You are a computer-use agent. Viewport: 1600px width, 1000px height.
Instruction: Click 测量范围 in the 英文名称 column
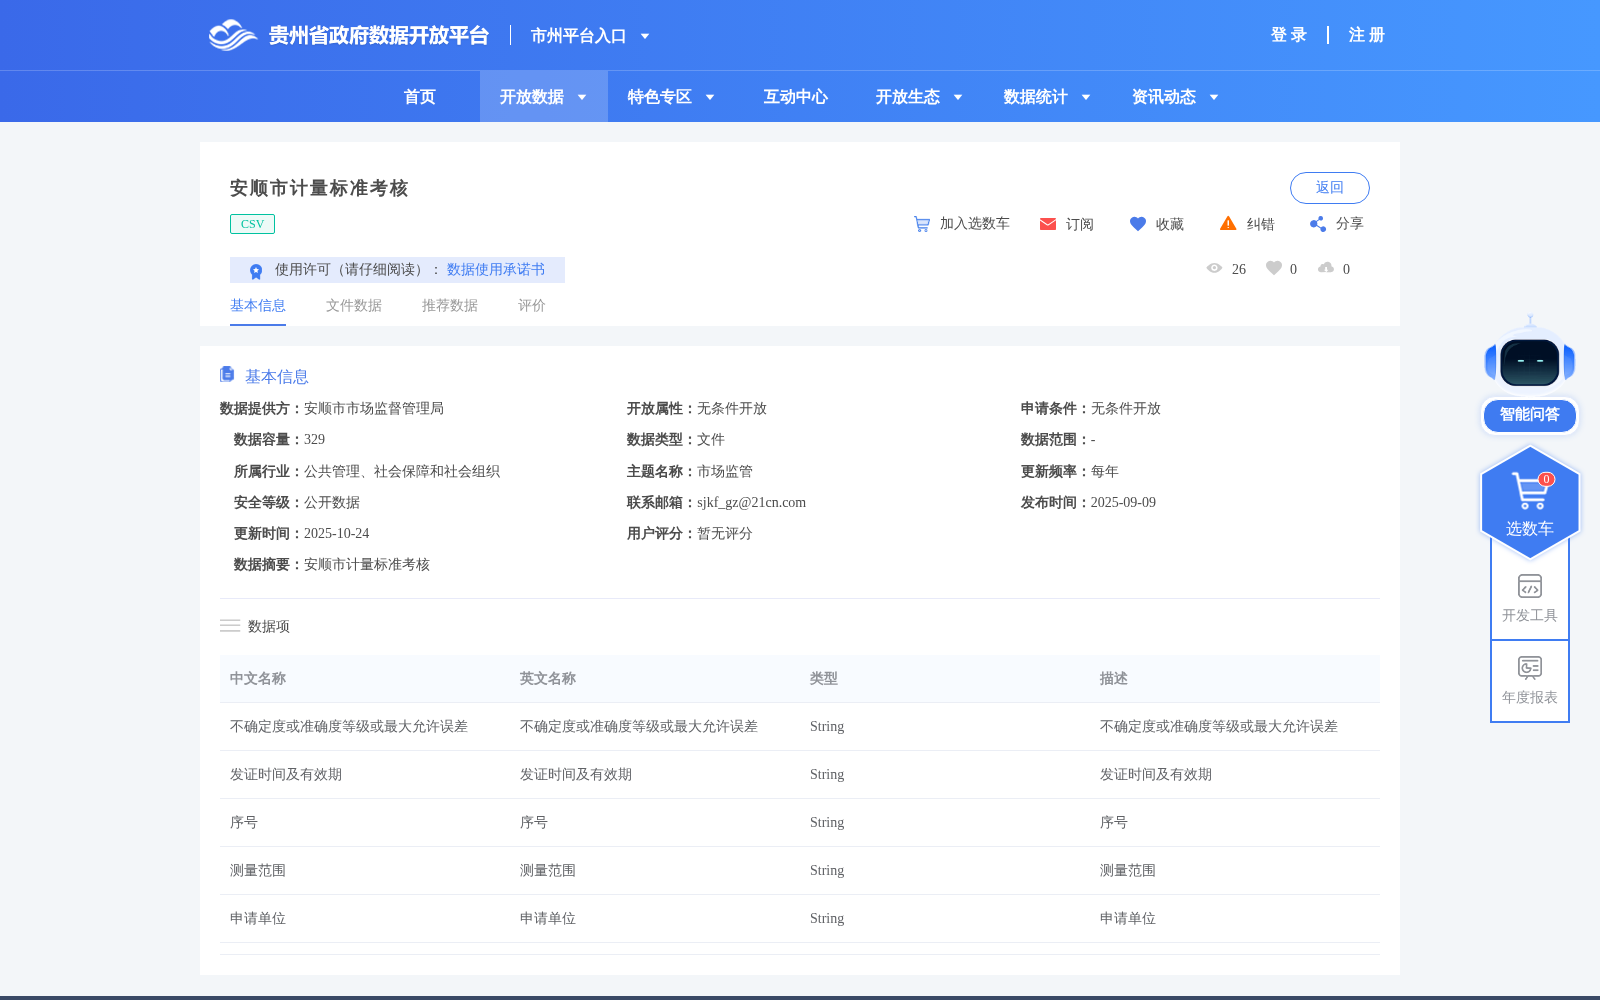click(x=548, y=871)
